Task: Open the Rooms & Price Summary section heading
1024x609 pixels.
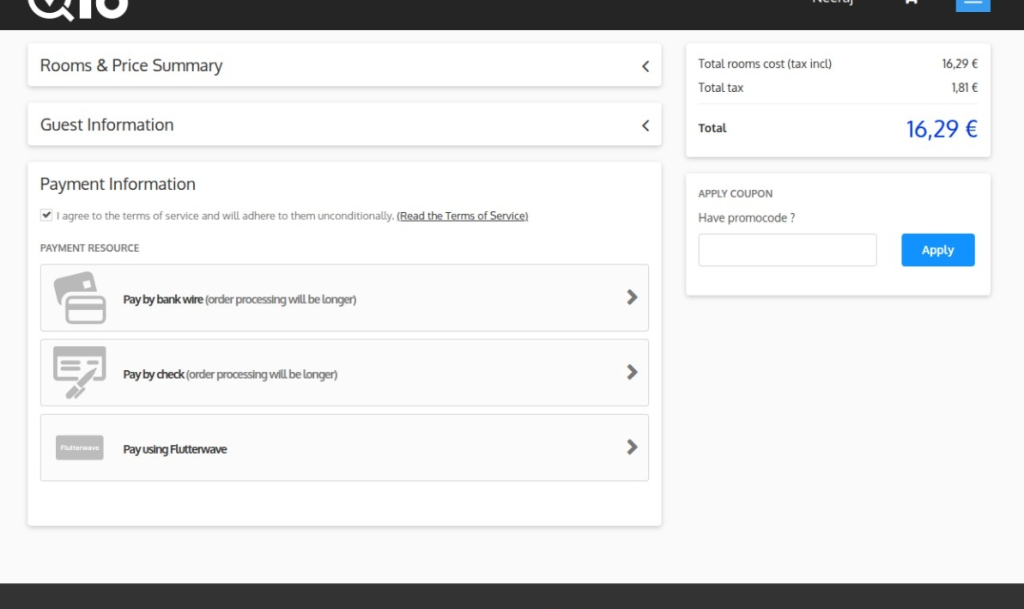Action: click(x=131, y=66)
